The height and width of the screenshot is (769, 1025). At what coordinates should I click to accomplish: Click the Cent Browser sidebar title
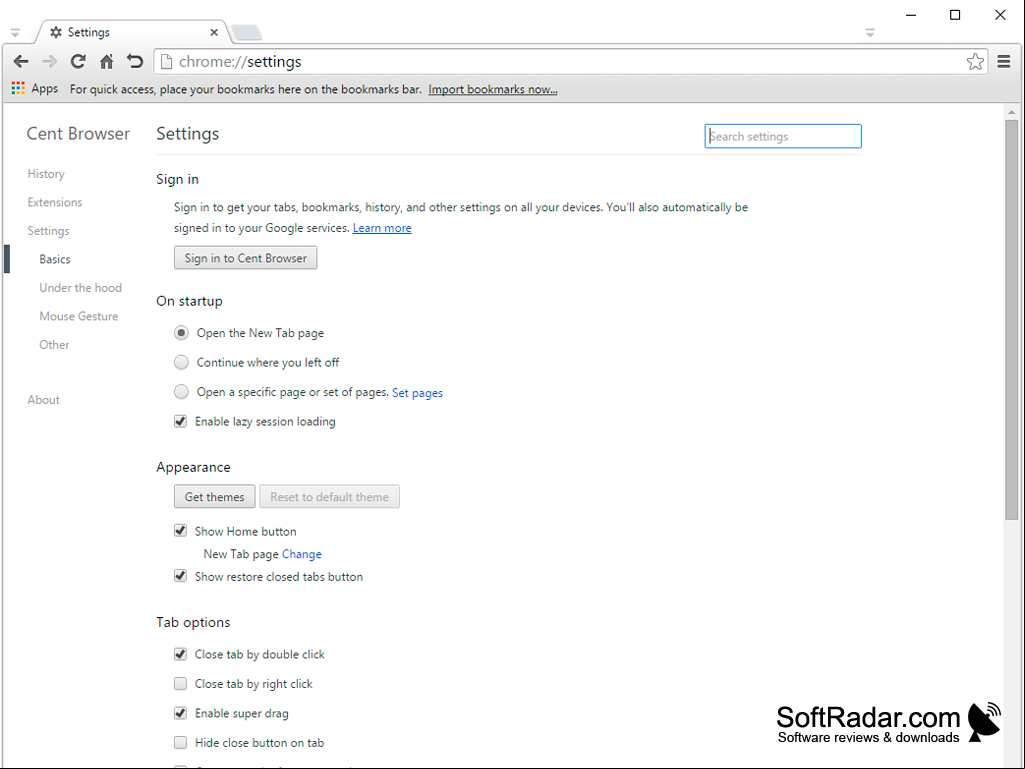point(78,133)
